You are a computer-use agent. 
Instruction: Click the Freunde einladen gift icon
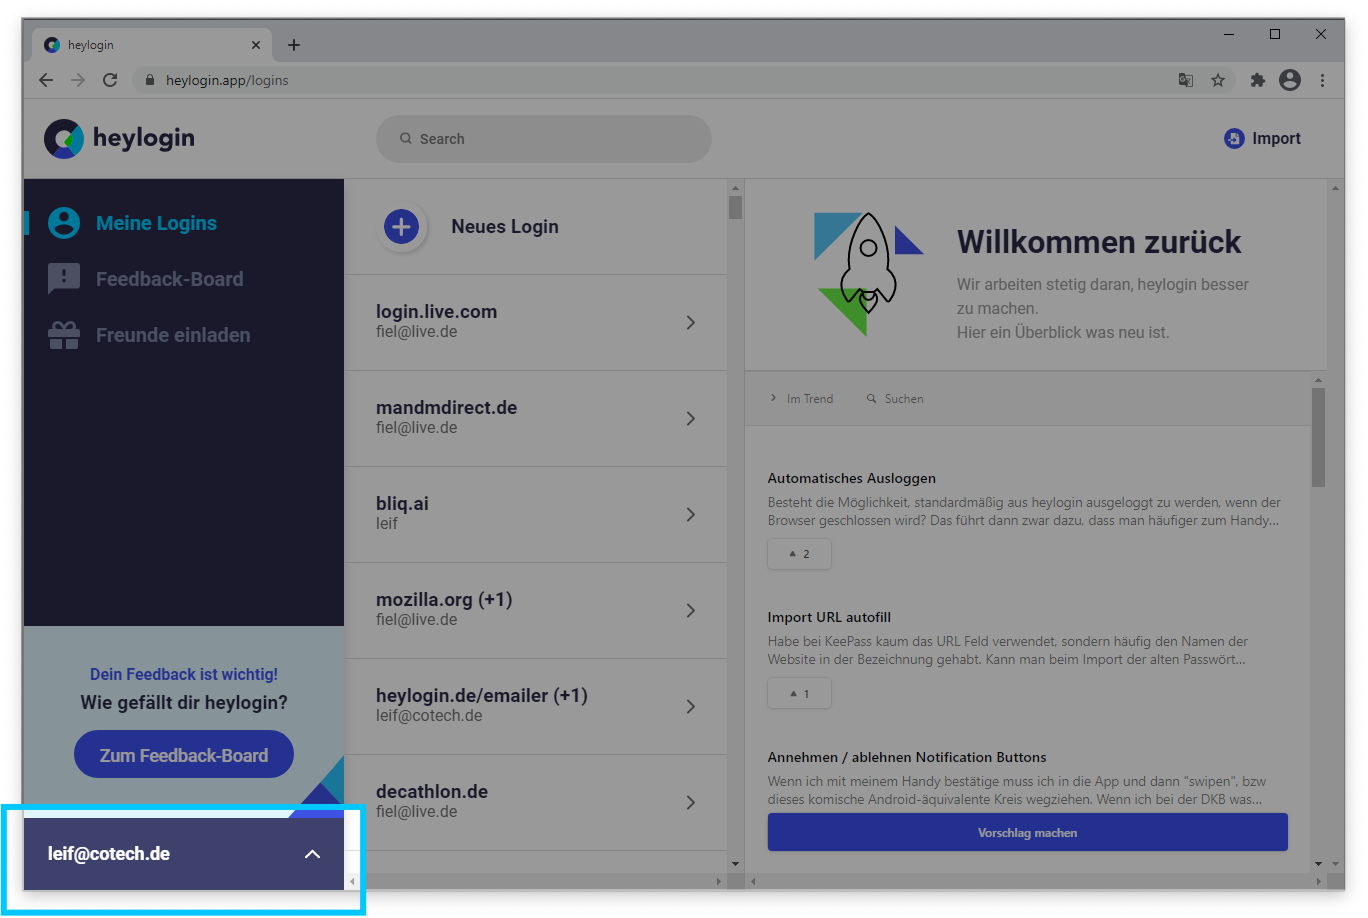pos(64,335)
